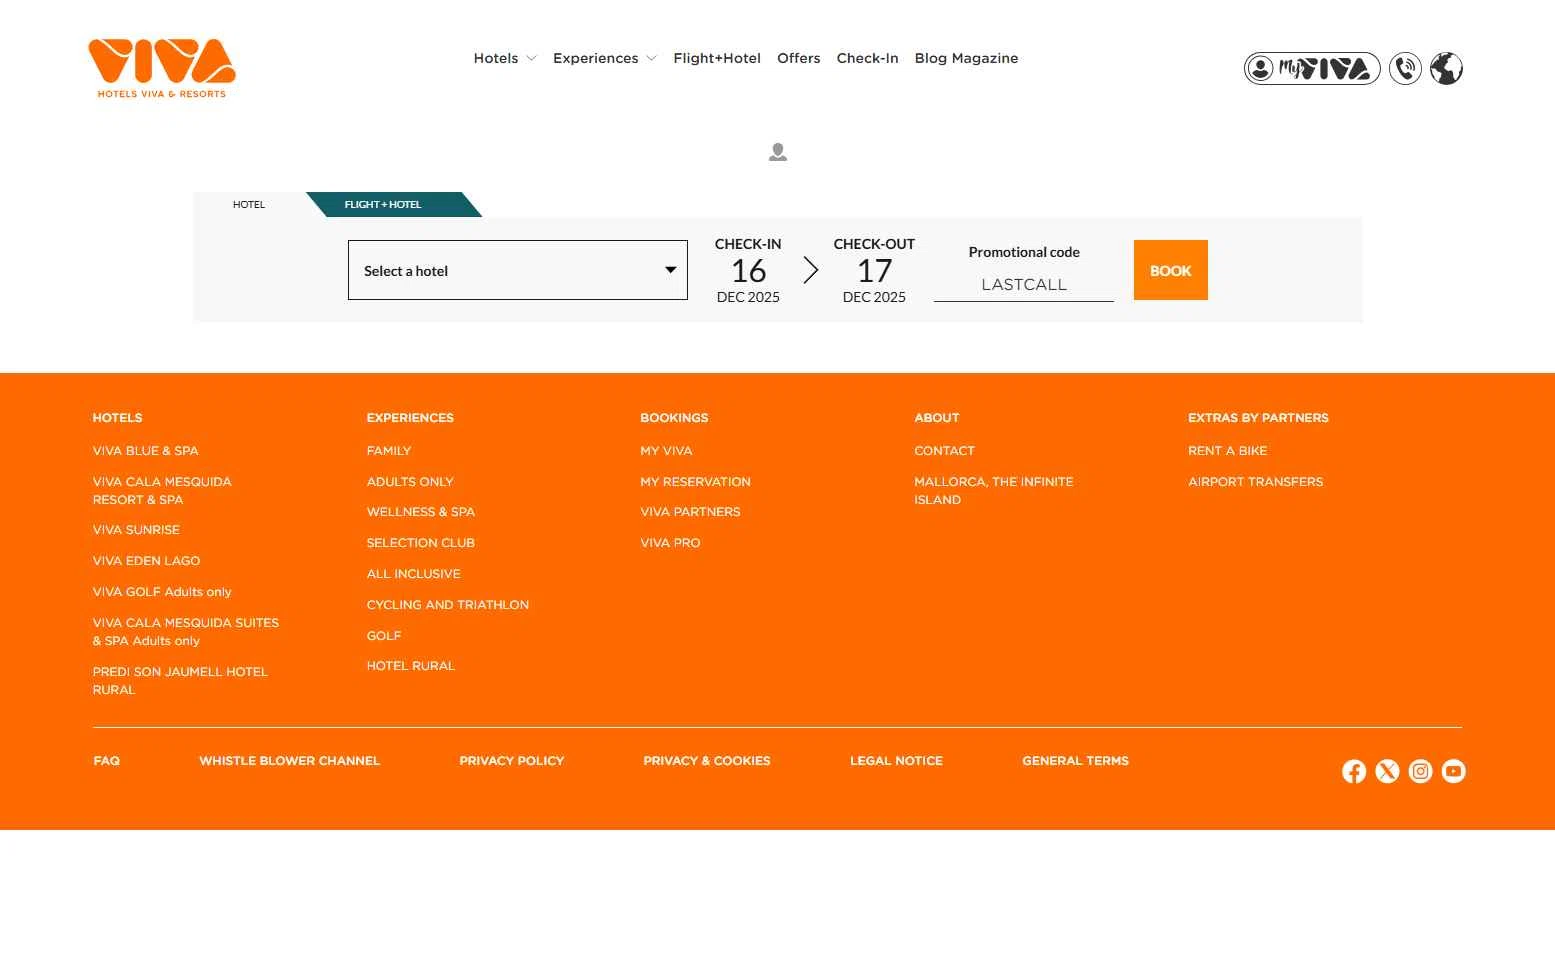Open the WELLNESS & SPA link

[x=421, y=512]
